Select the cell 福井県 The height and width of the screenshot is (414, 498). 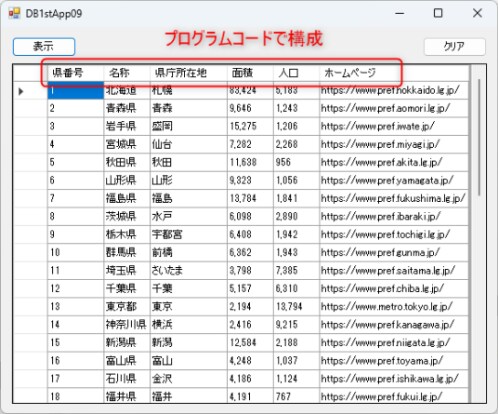127,396
